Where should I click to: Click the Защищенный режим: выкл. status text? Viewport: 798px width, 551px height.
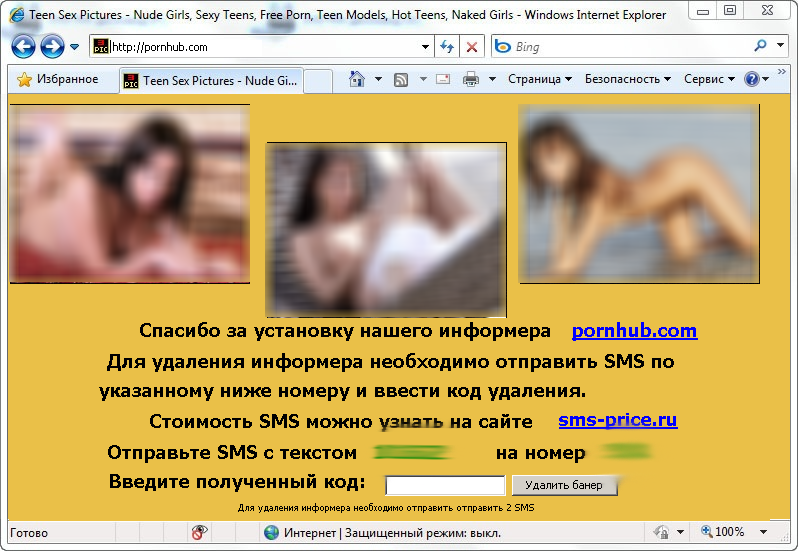pos(423,533)
